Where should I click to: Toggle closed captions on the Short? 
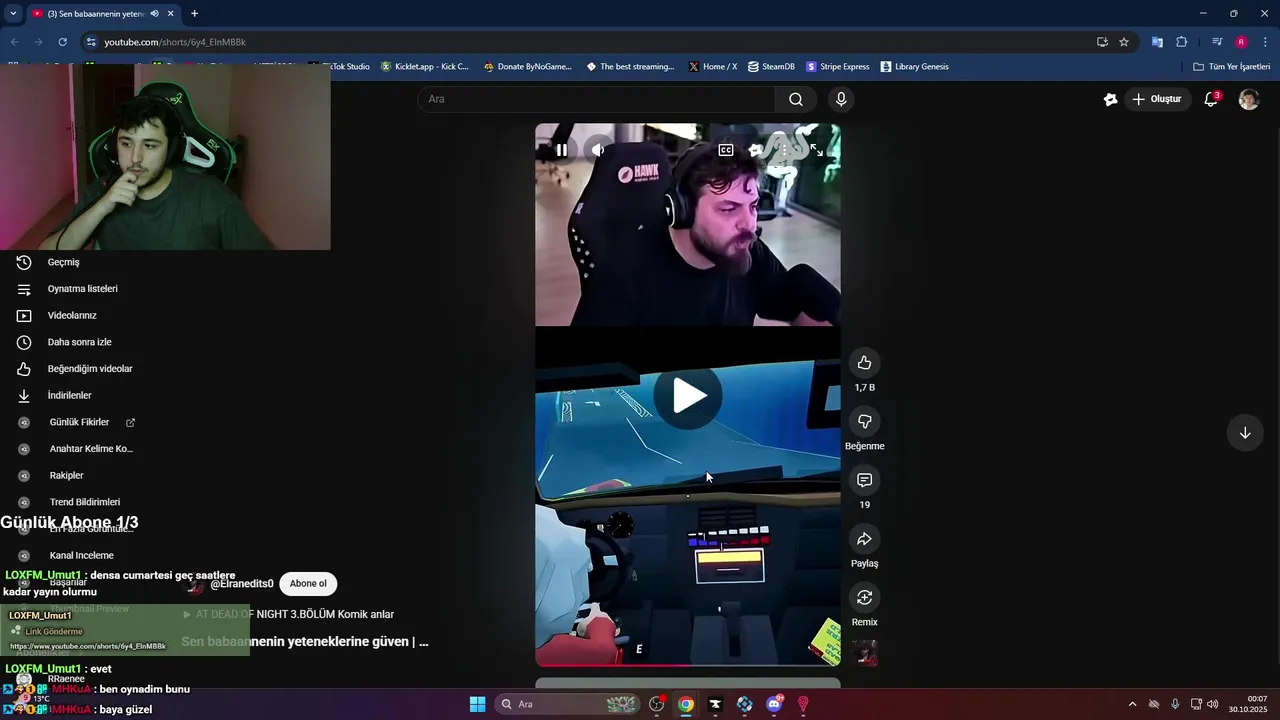726,150
